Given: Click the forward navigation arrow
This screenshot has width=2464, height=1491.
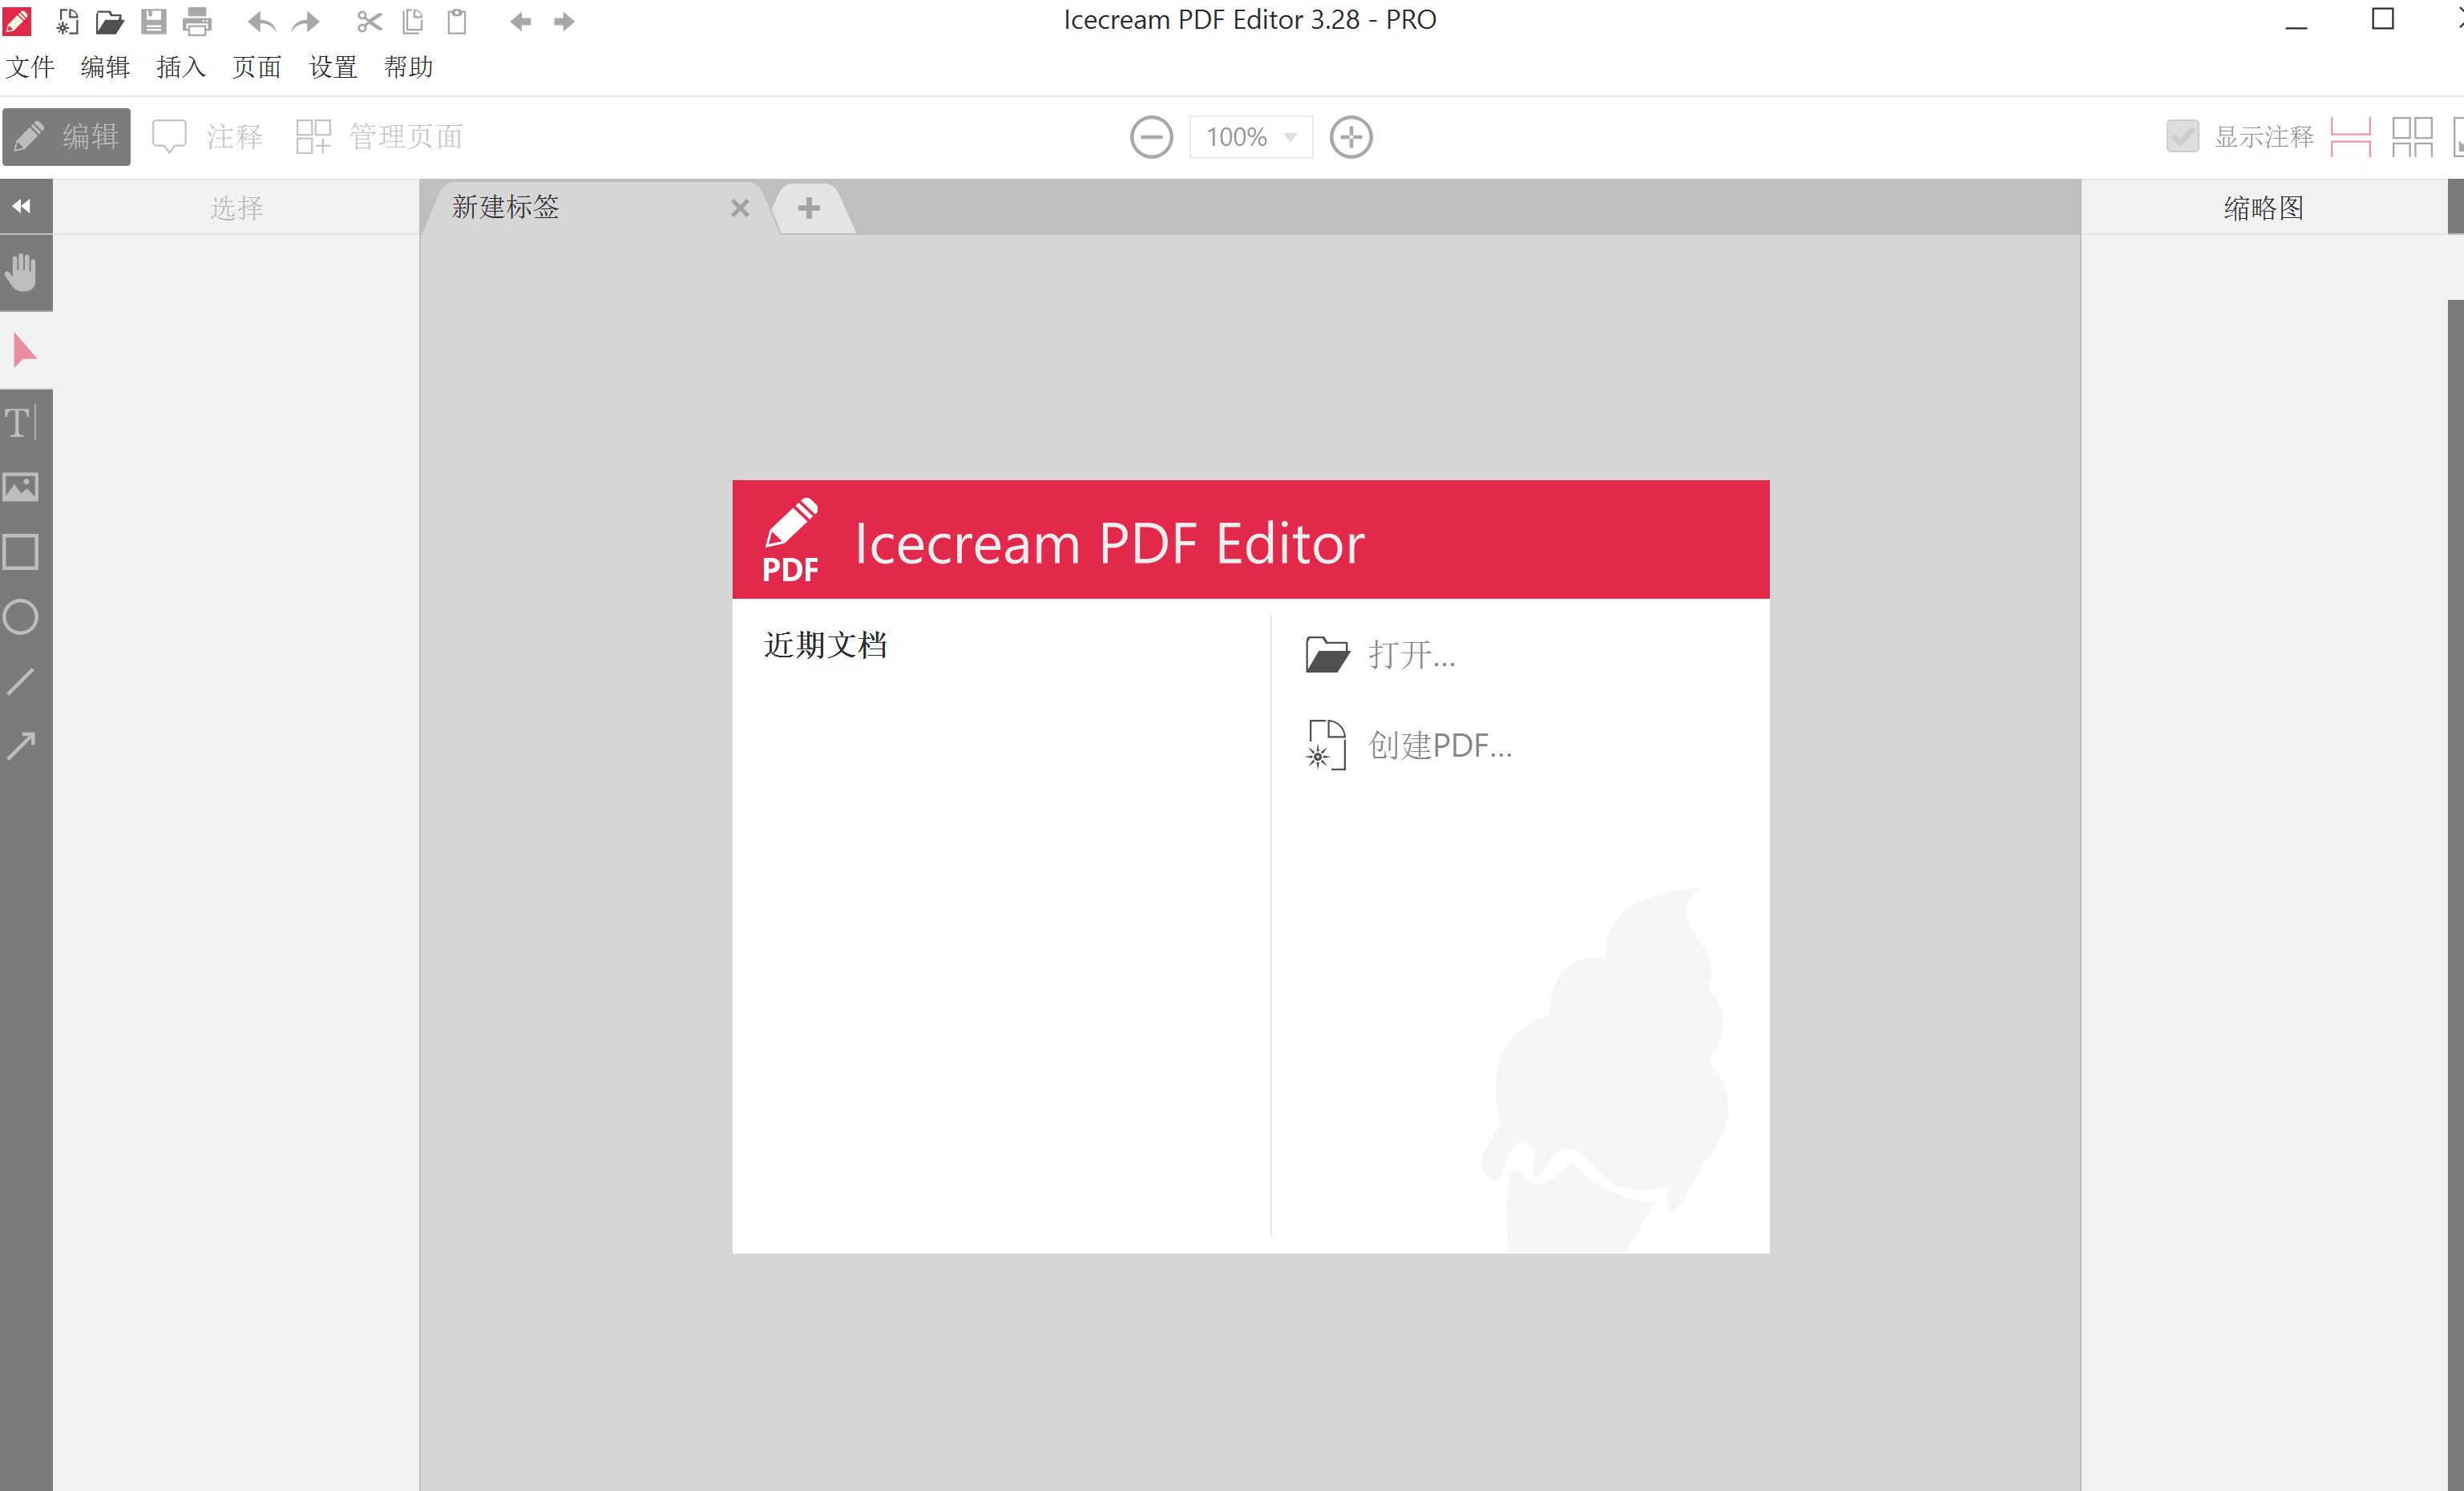Looking at the screenshot, I should point(564,22).
